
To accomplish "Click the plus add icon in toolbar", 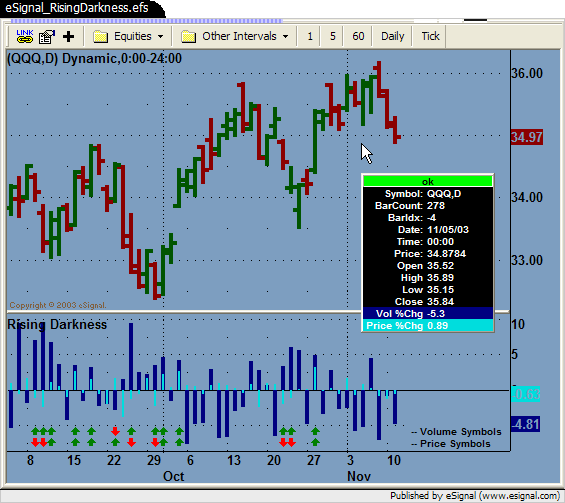I will point(68,36).
